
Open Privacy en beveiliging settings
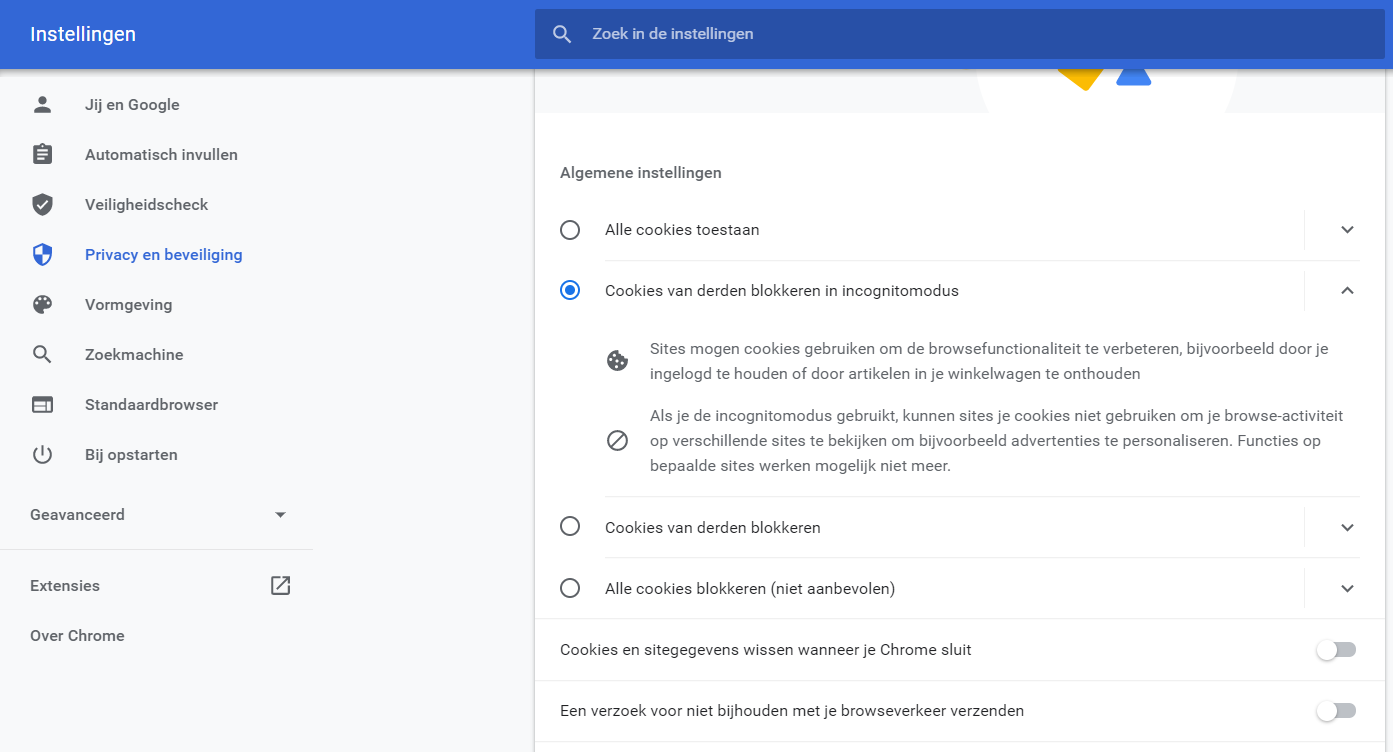tap(163, 254)
